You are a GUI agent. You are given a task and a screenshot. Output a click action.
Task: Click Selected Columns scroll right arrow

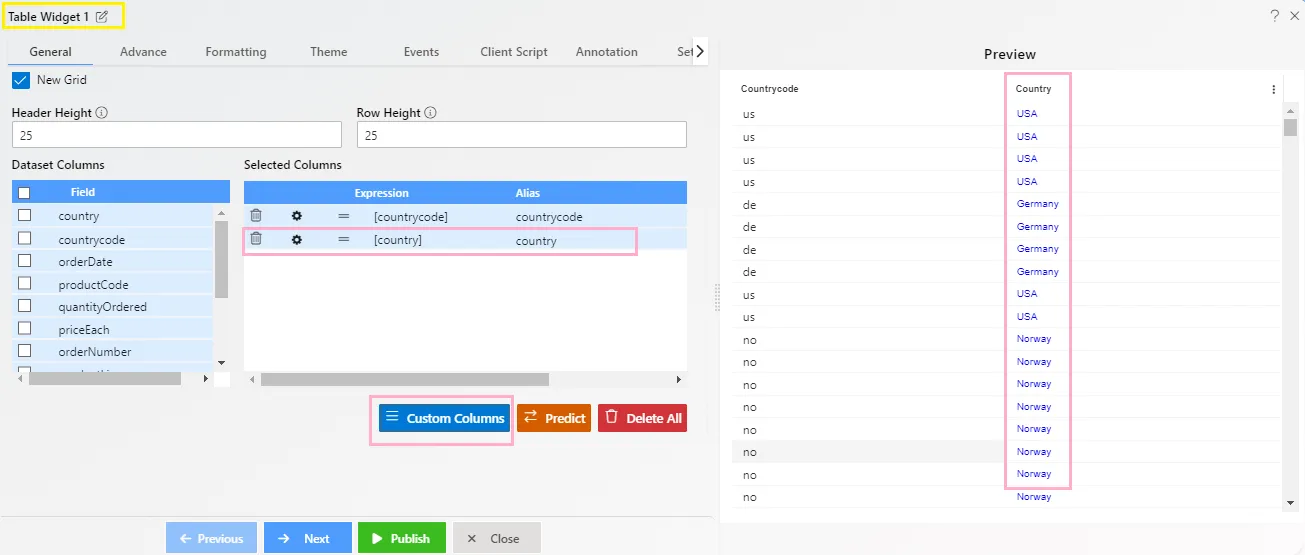[679, 380]
